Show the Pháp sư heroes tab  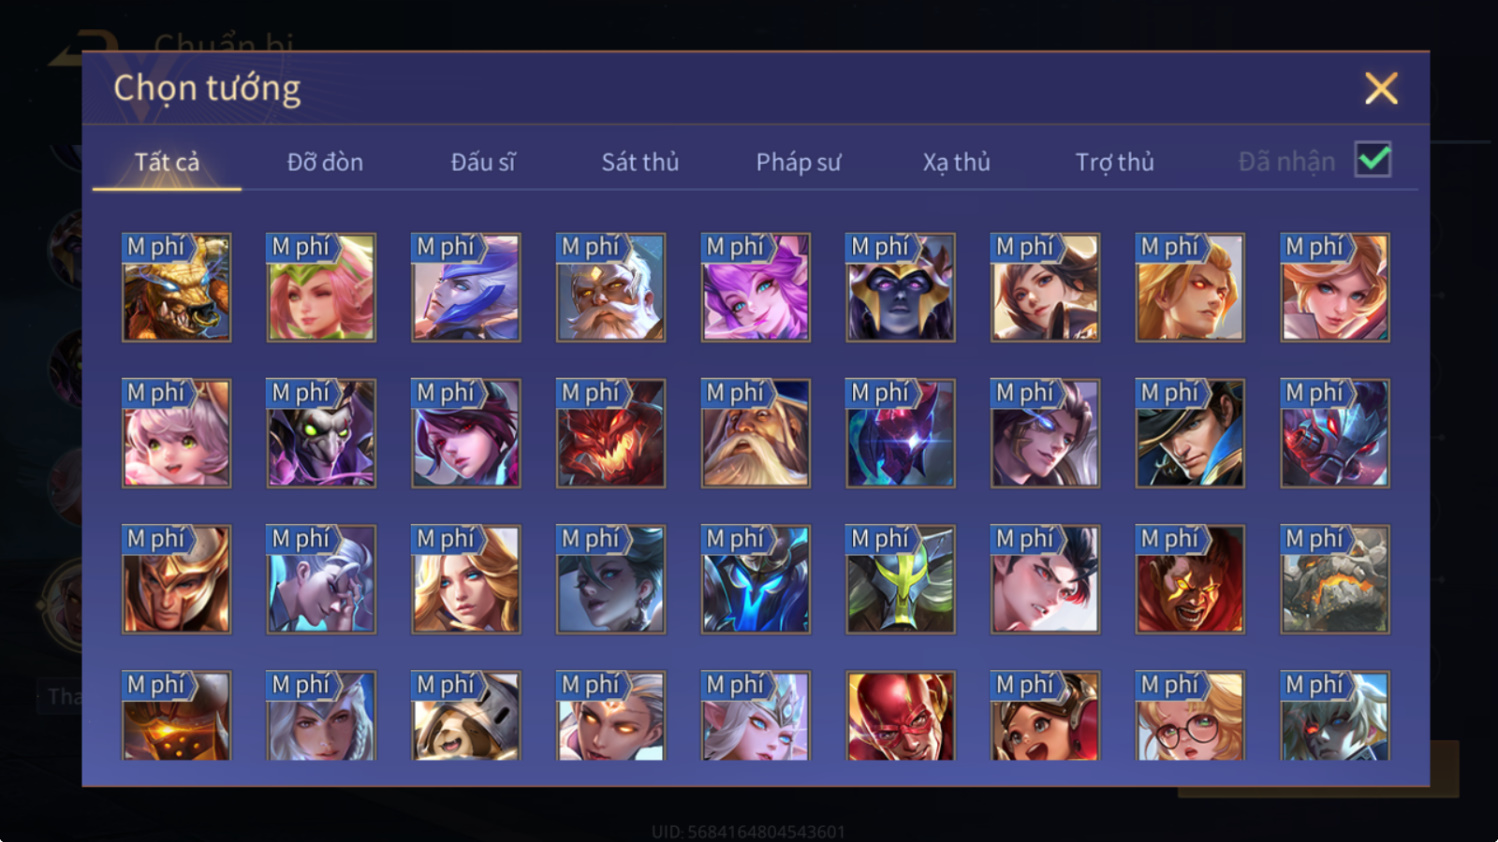tap(798, 162)
